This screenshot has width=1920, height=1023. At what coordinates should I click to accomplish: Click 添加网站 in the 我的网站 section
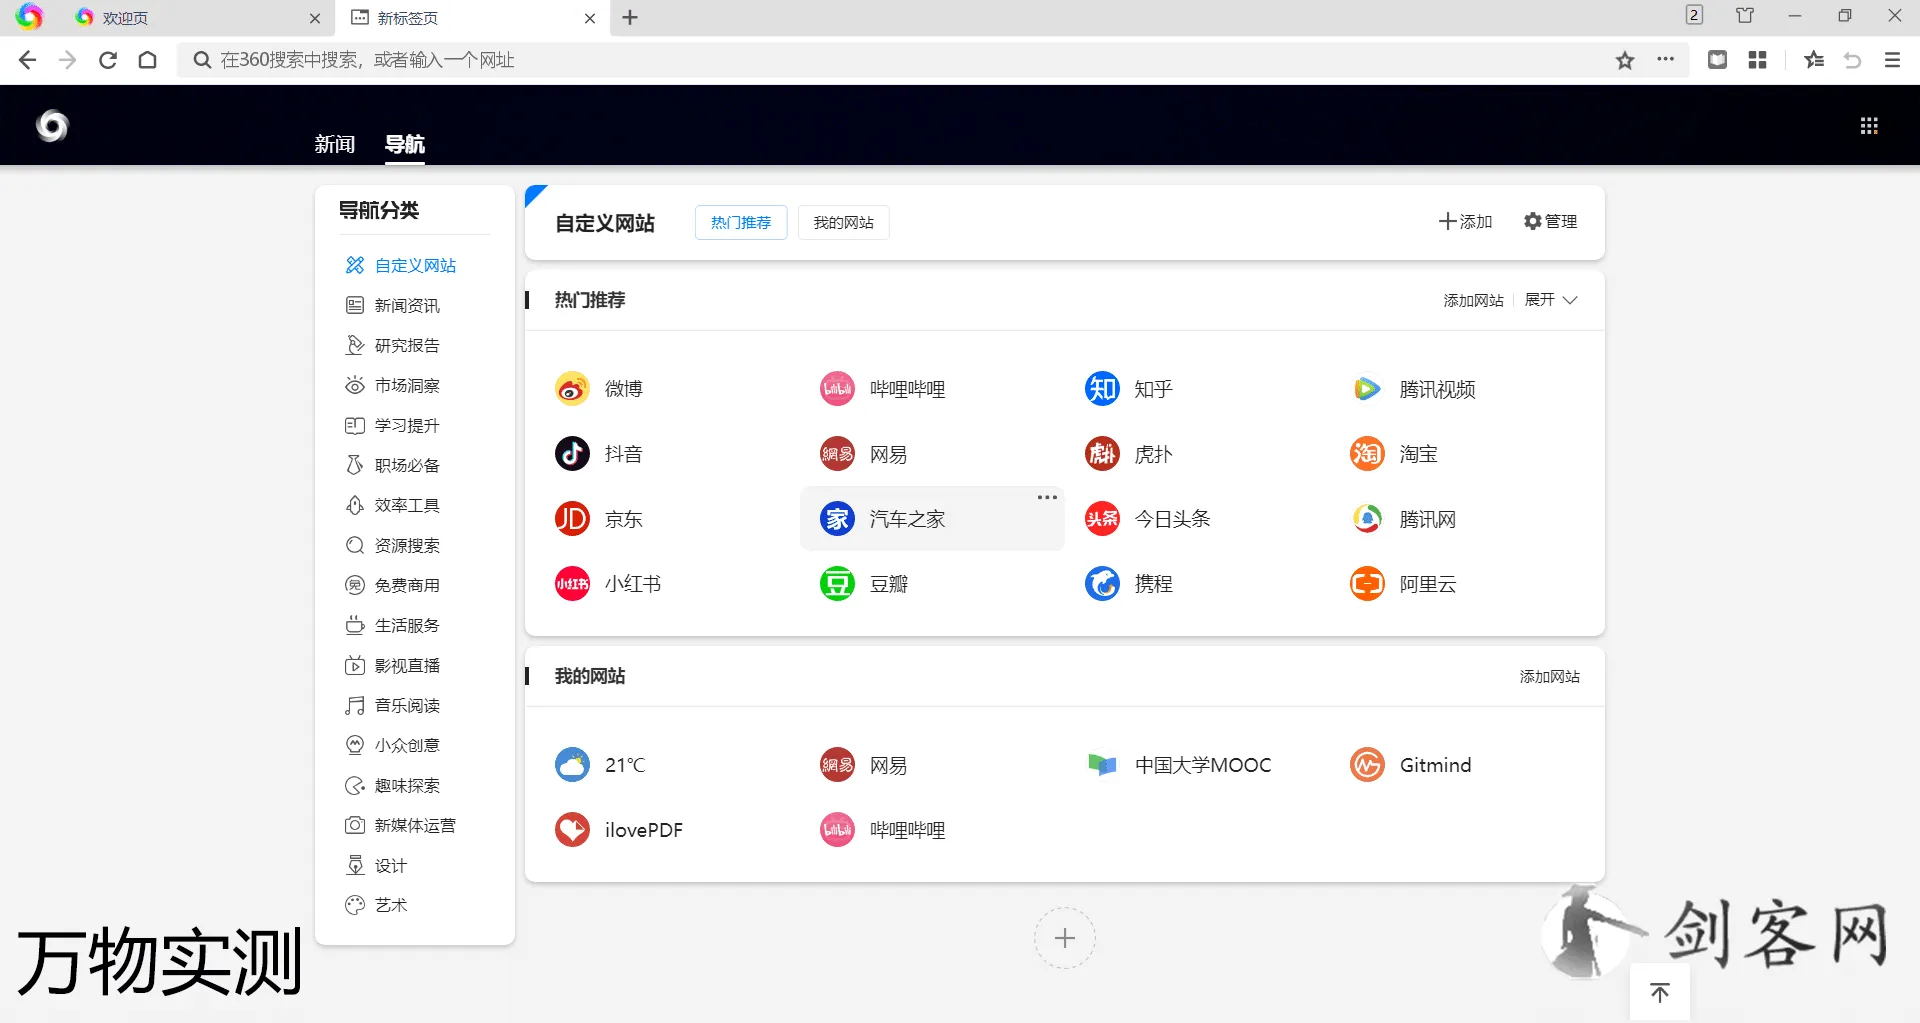[x=1550, y=677]
